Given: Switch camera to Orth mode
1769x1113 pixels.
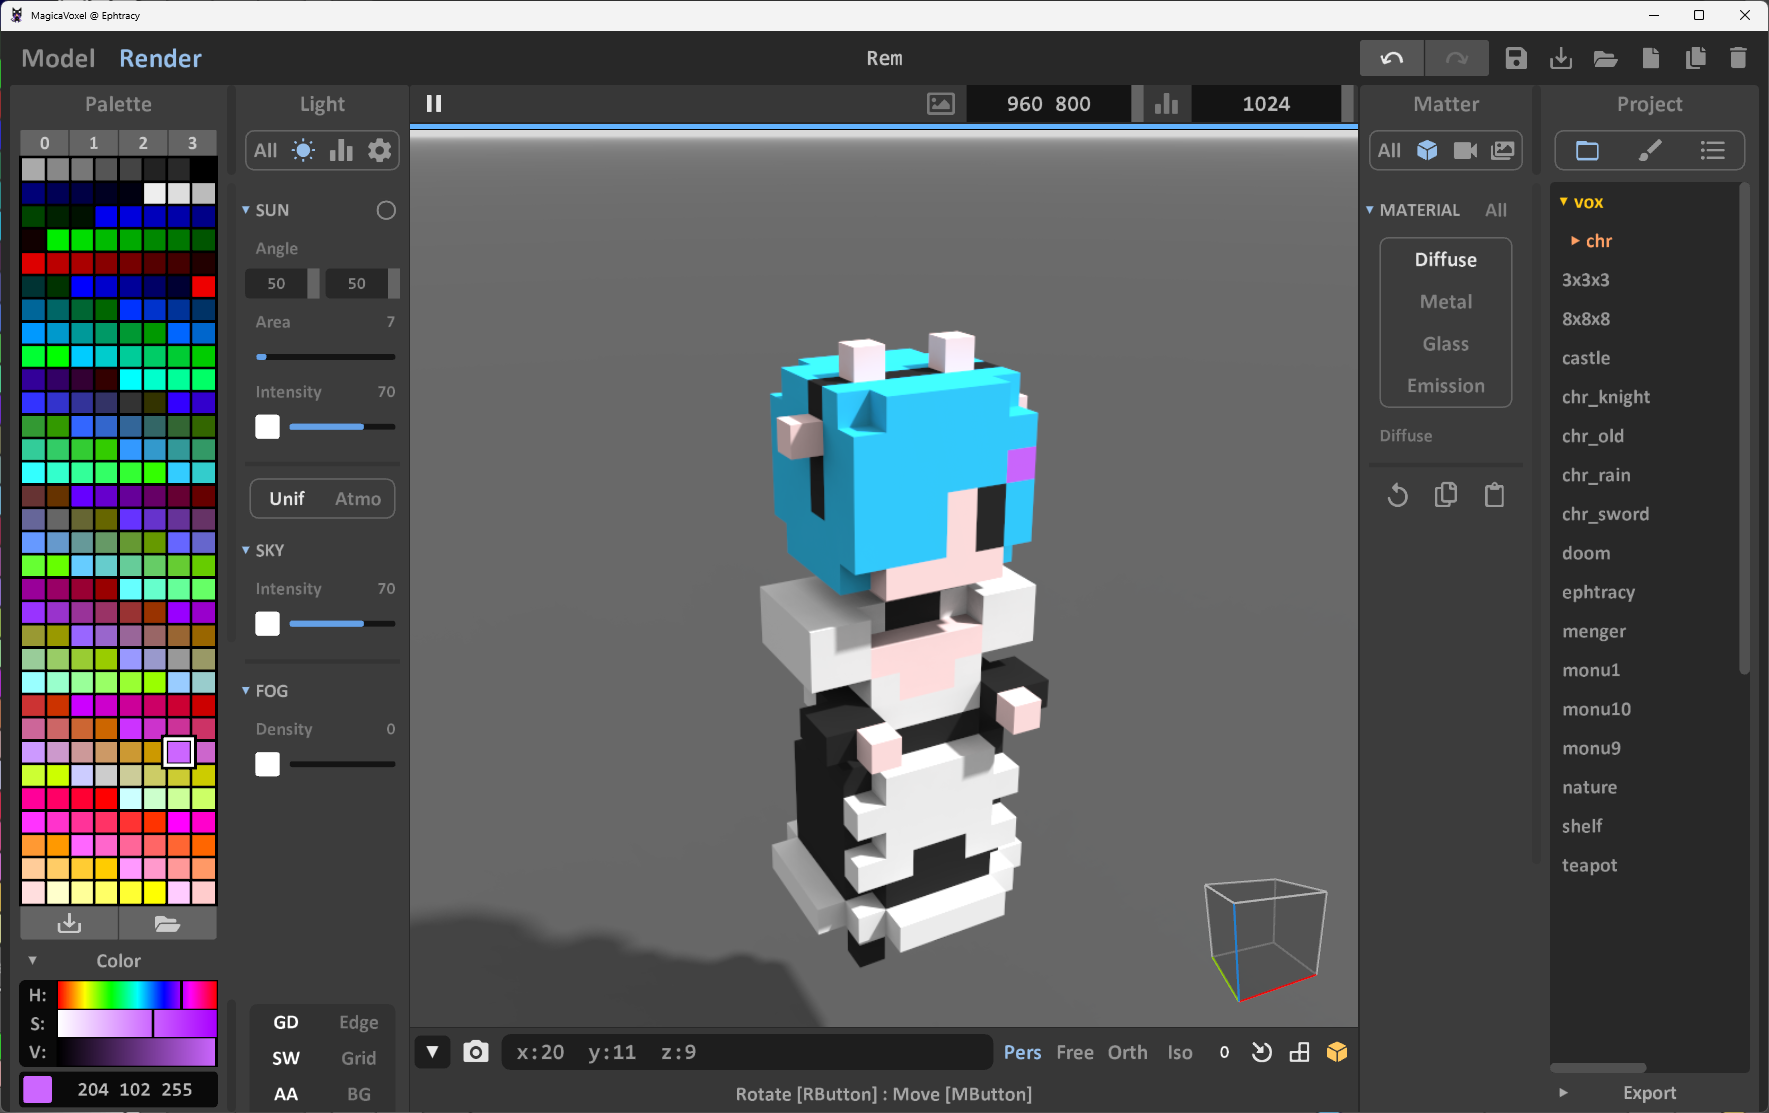Looking at the screenshot, I should click(1127, 1052).
